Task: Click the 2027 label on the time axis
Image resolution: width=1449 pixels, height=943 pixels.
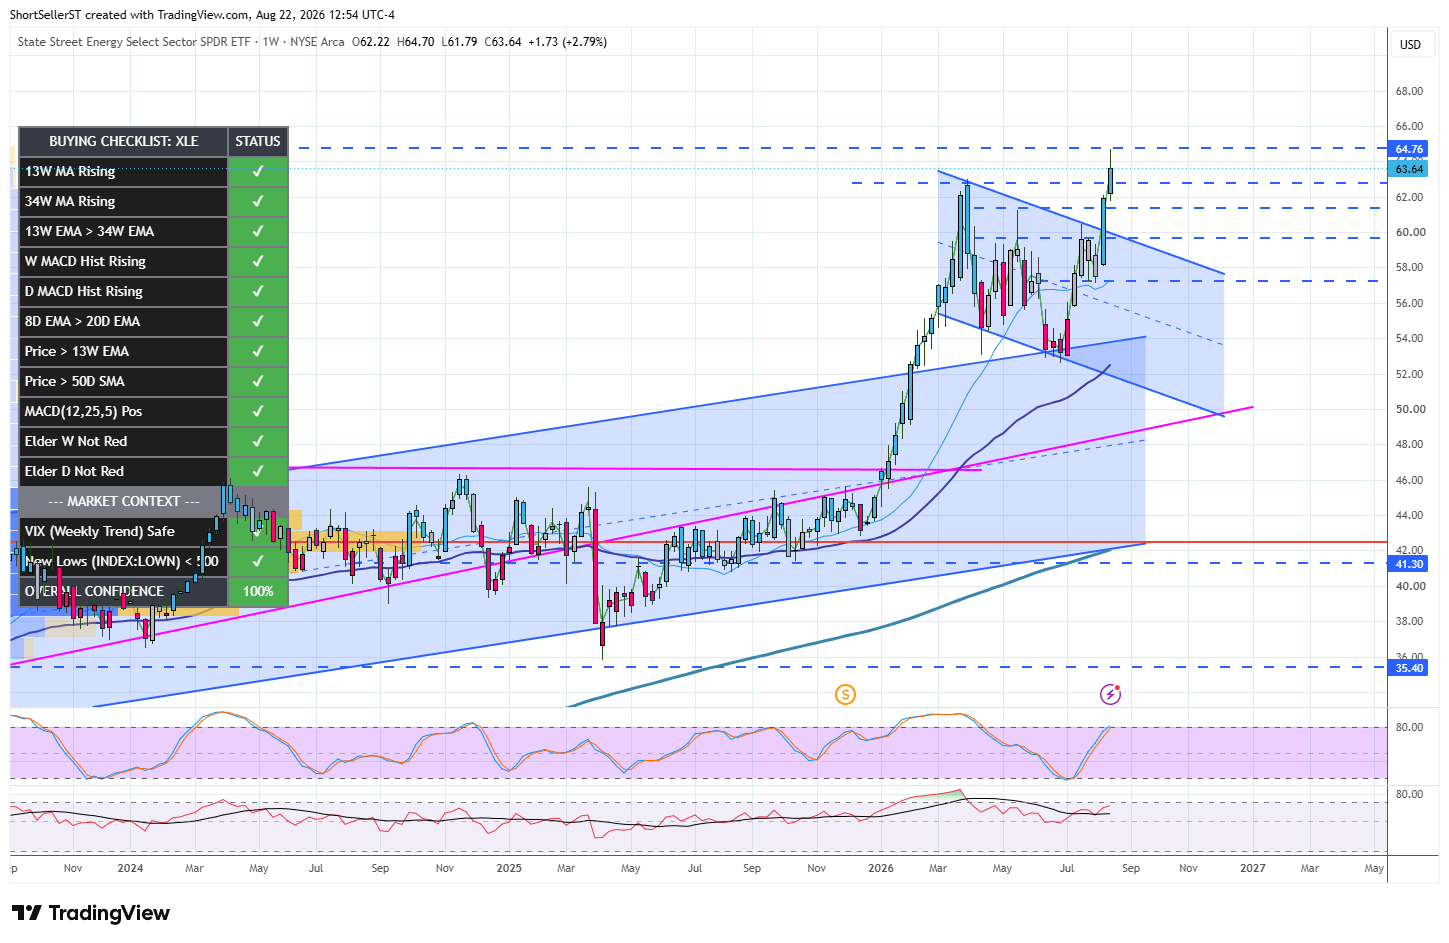Action: tap(1253, 868)
